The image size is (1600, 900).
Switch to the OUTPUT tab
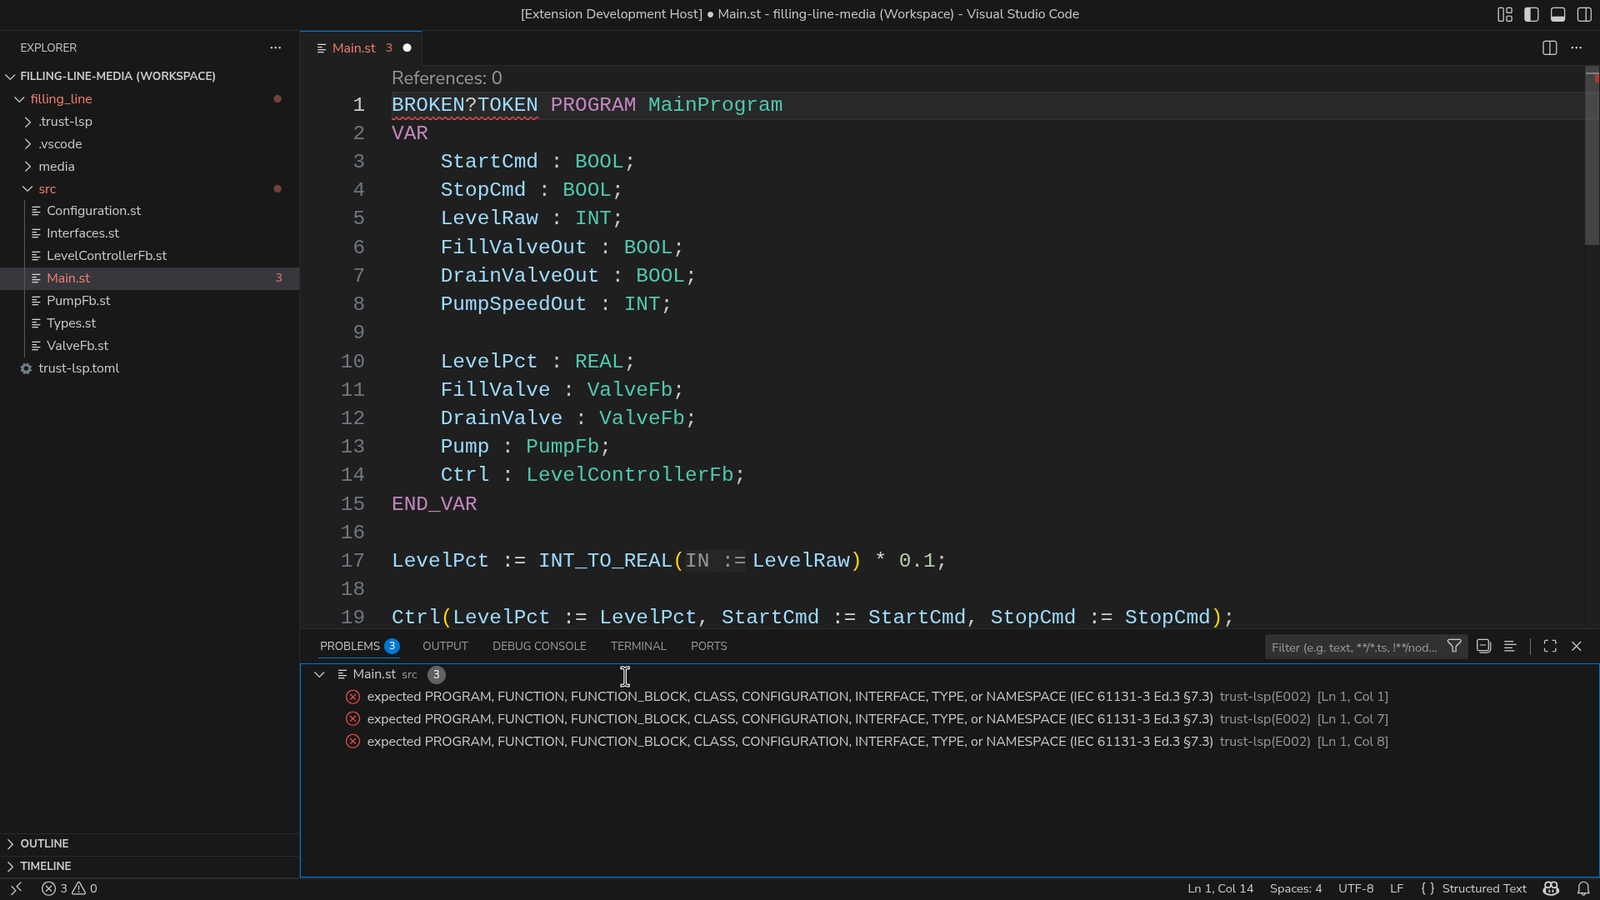click(445, 646)
